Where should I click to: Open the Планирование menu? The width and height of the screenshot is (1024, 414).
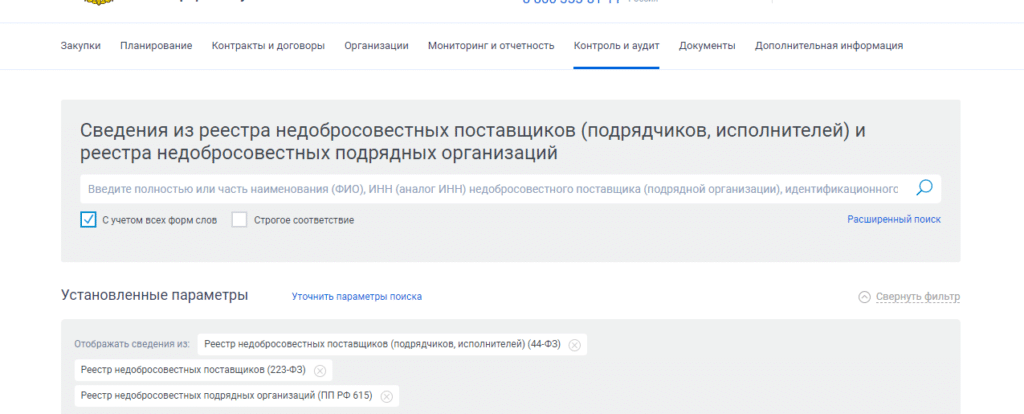coord(156,46)
